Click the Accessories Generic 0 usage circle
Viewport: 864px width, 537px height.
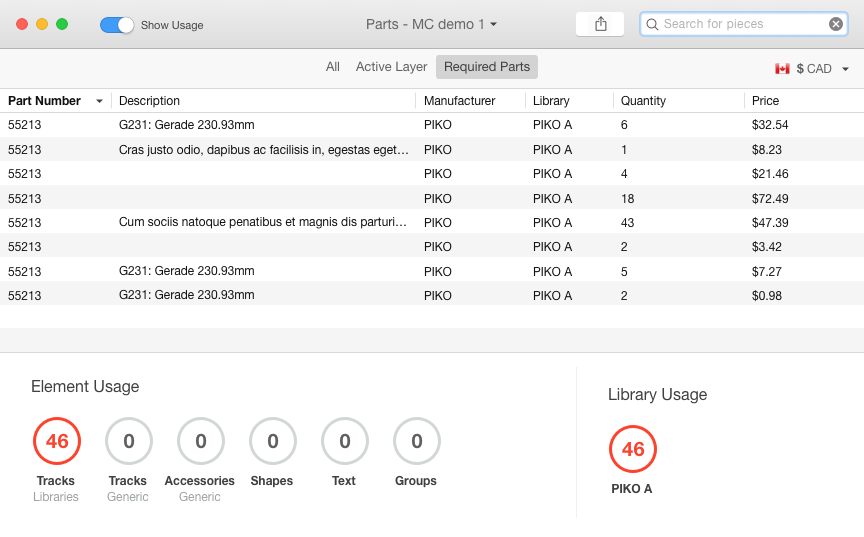click(x=201, y=441)
